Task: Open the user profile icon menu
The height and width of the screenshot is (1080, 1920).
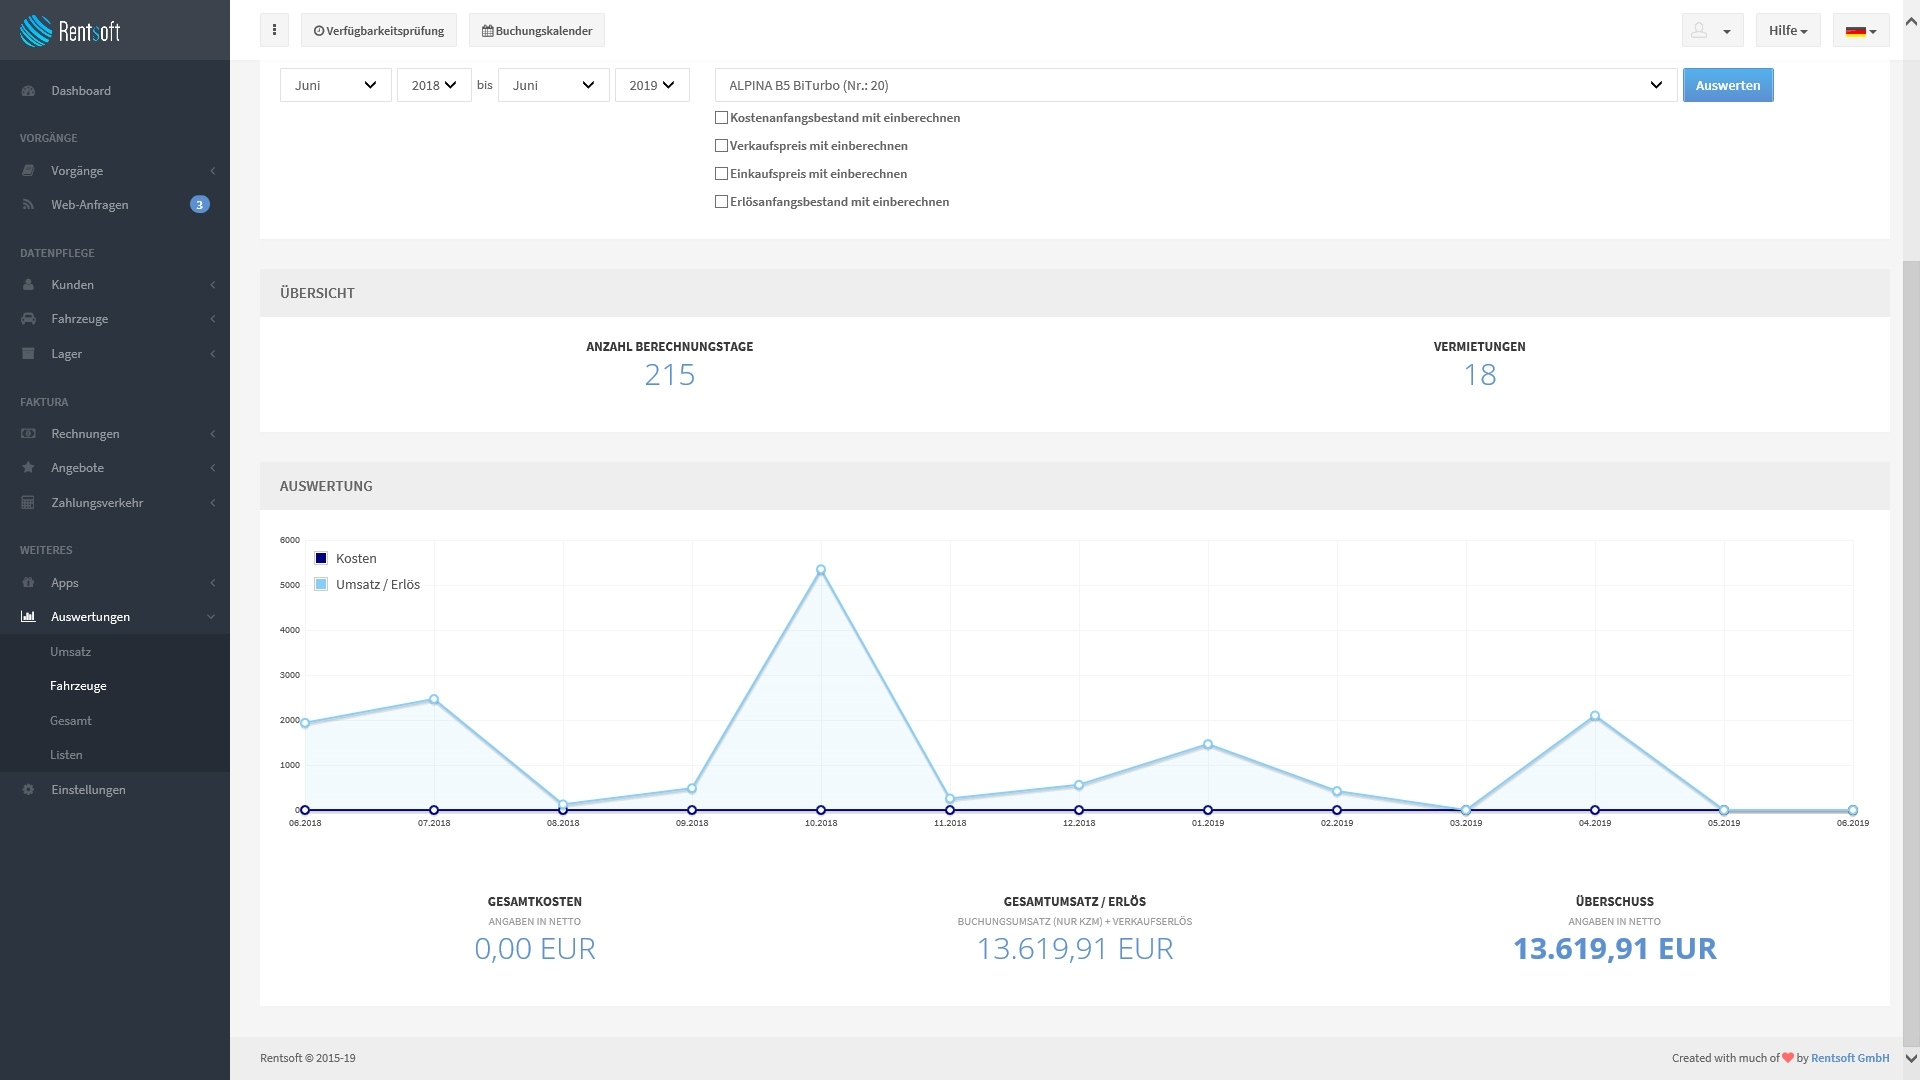Action: [1712, 31]
